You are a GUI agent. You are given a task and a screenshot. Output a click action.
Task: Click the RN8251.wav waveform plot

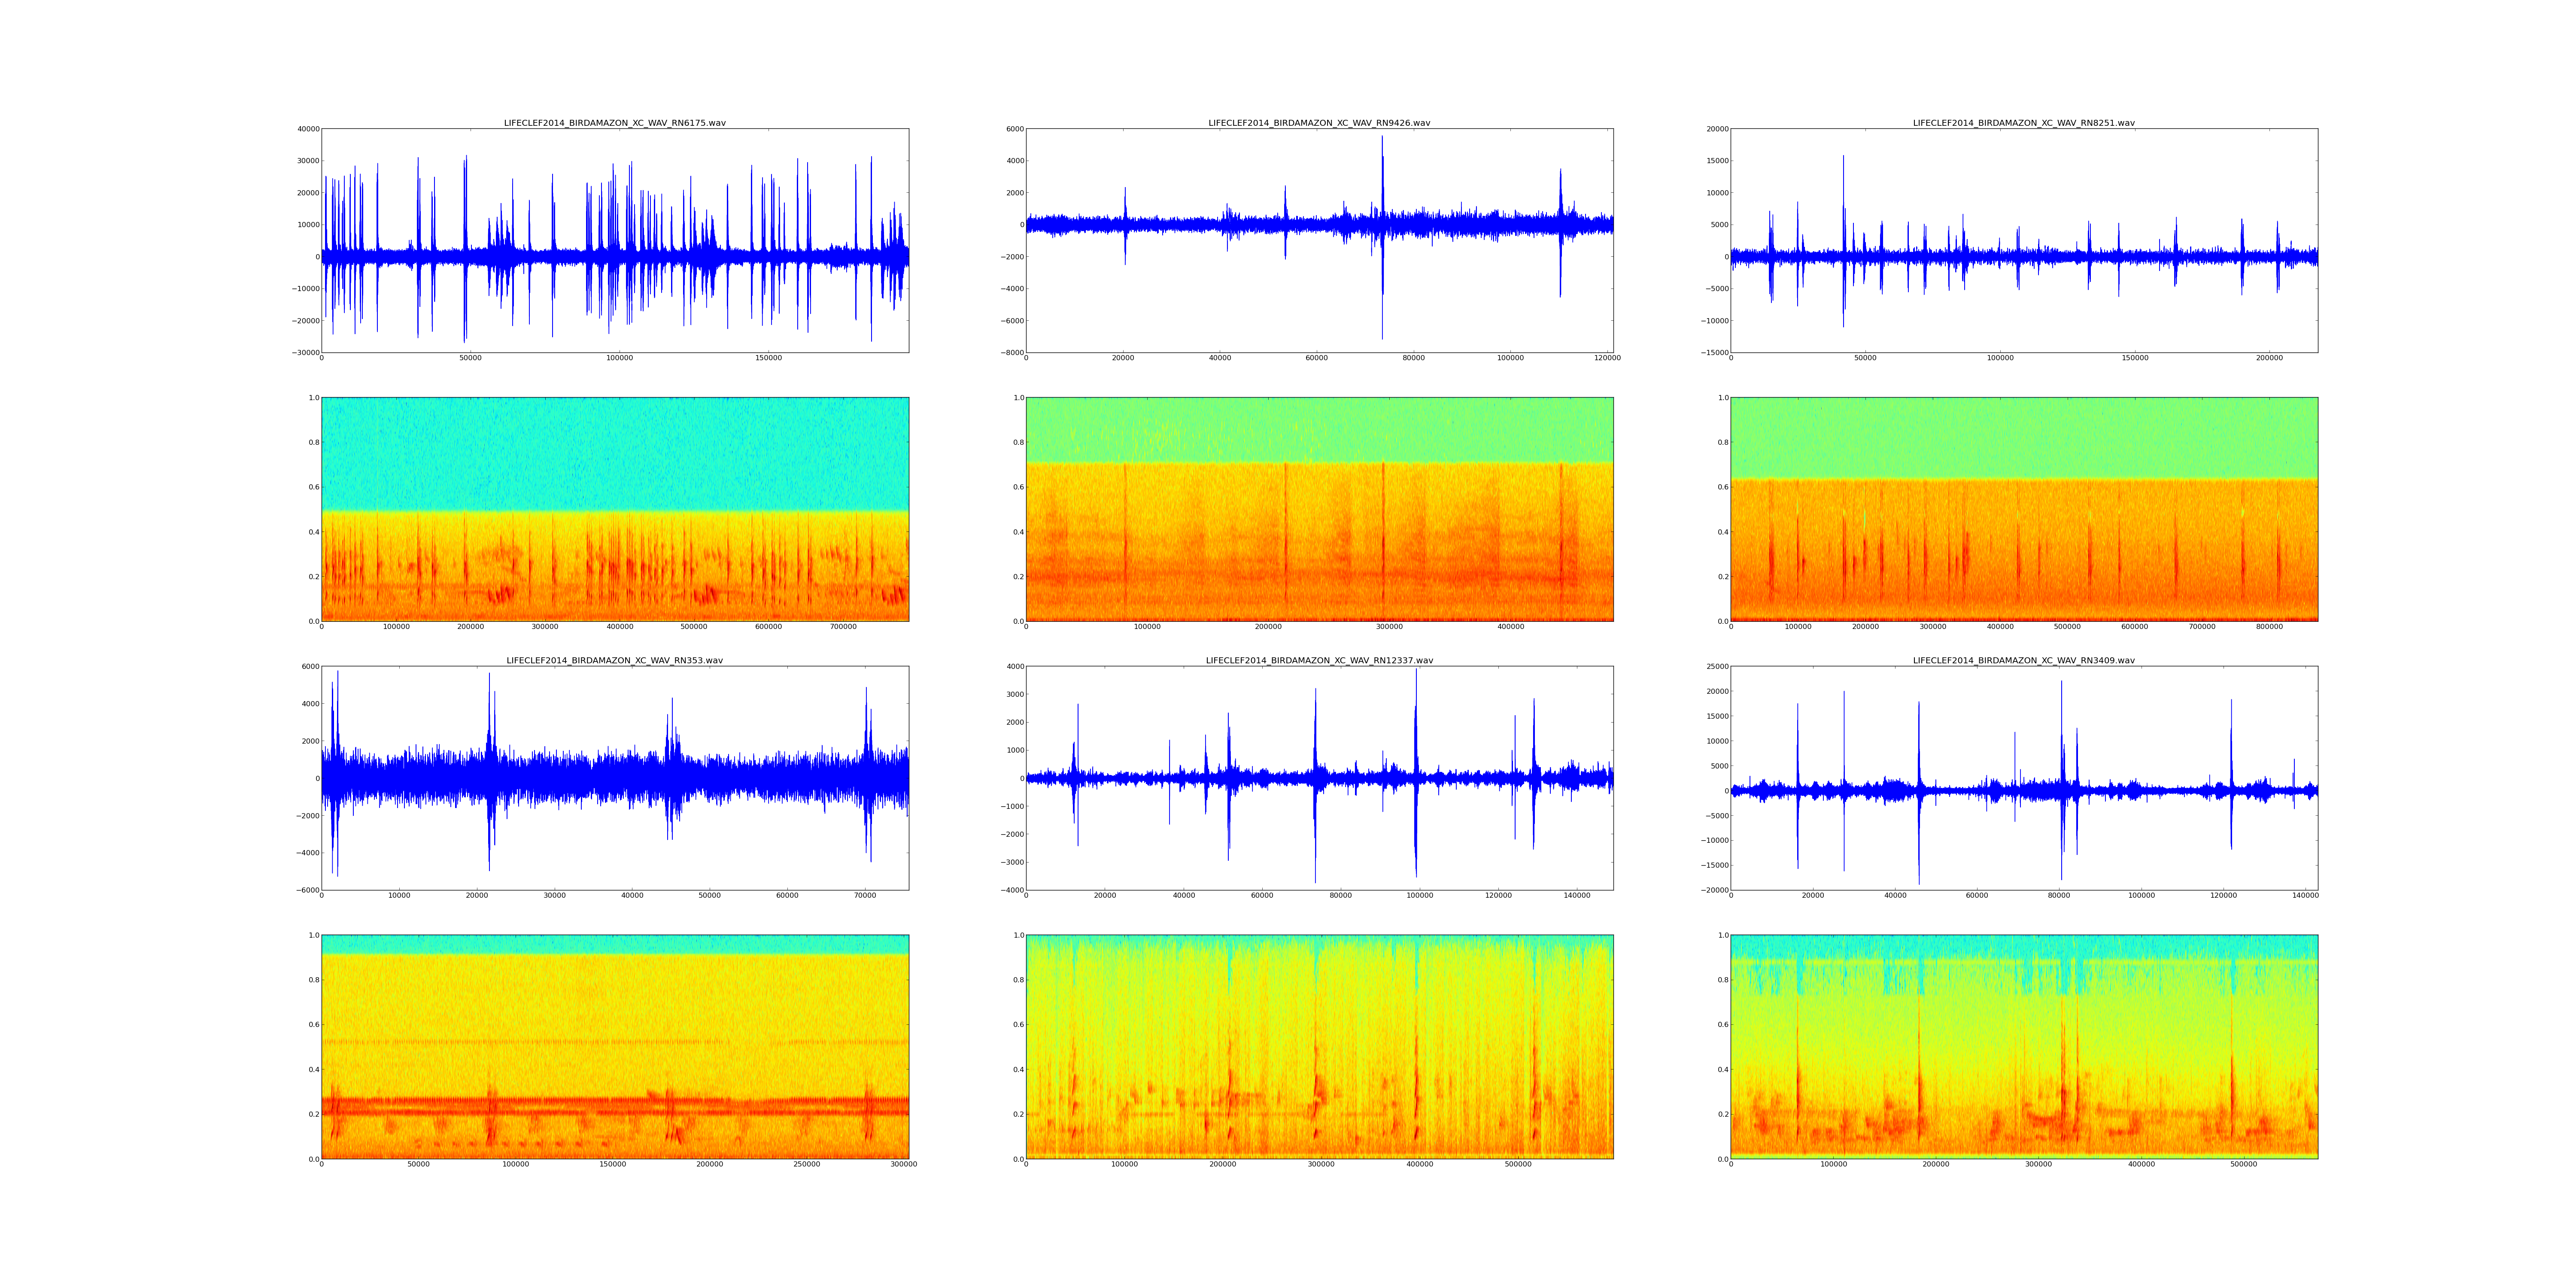tap(2023, 240)
